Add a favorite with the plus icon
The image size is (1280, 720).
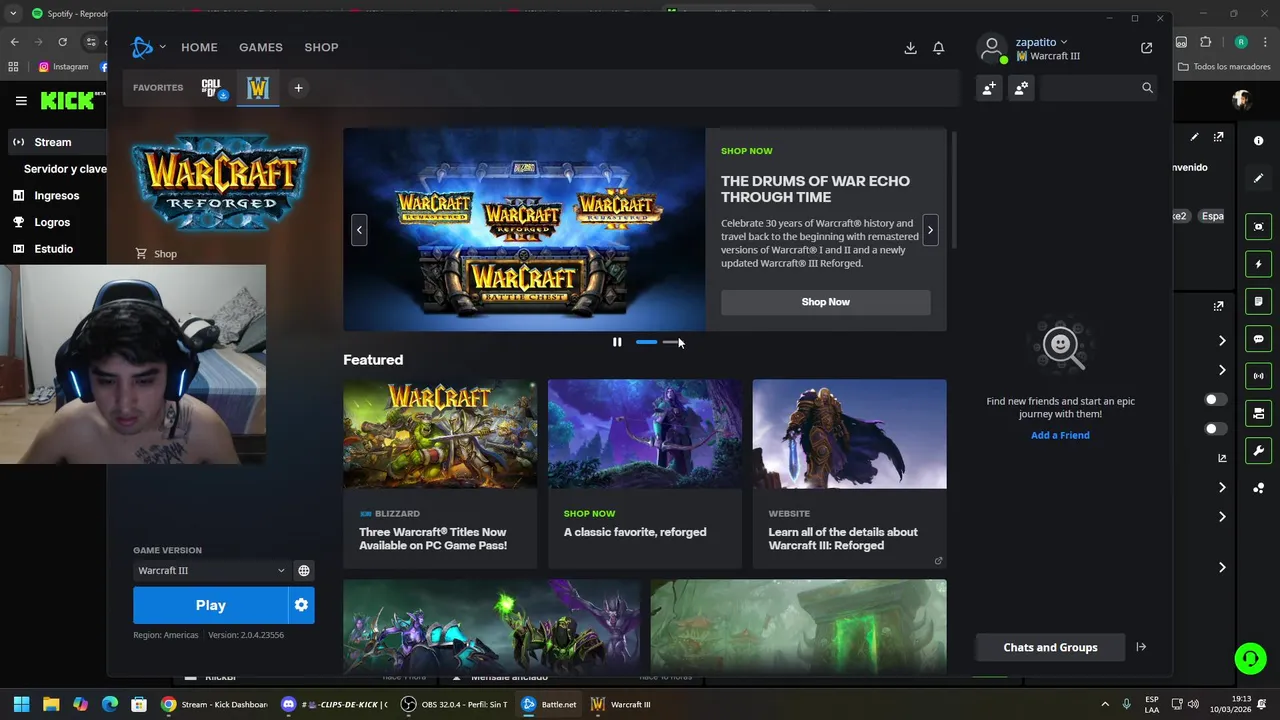coord(298,88)
